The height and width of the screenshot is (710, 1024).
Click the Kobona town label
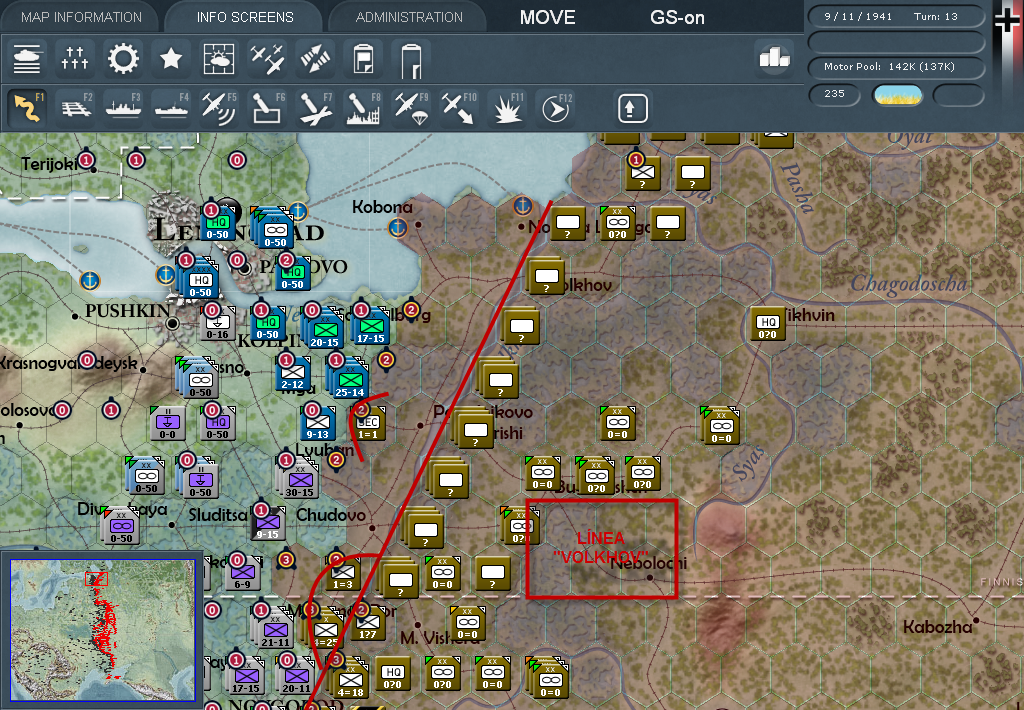(382, 207)
